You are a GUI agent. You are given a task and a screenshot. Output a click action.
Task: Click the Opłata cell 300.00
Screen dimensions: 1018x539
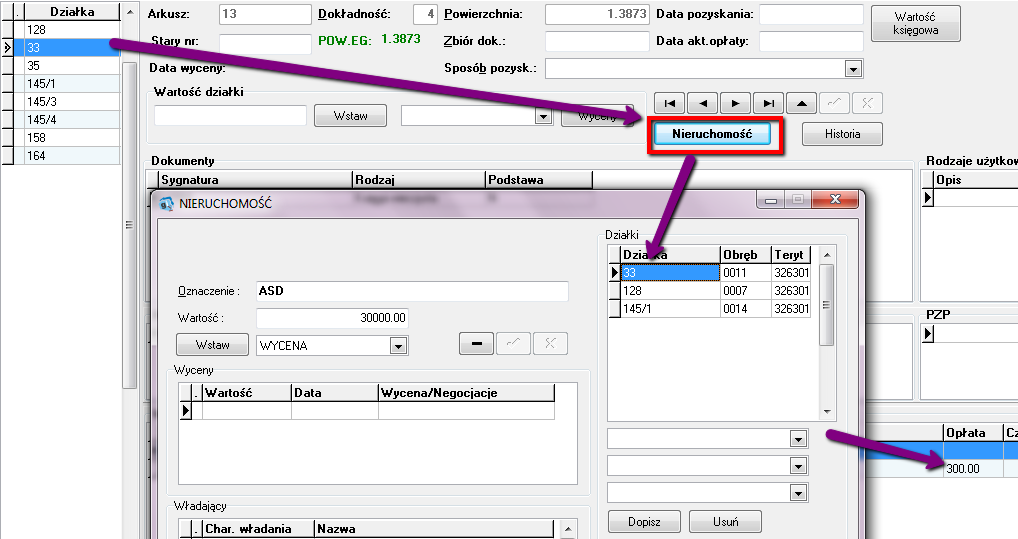point(973,469)
